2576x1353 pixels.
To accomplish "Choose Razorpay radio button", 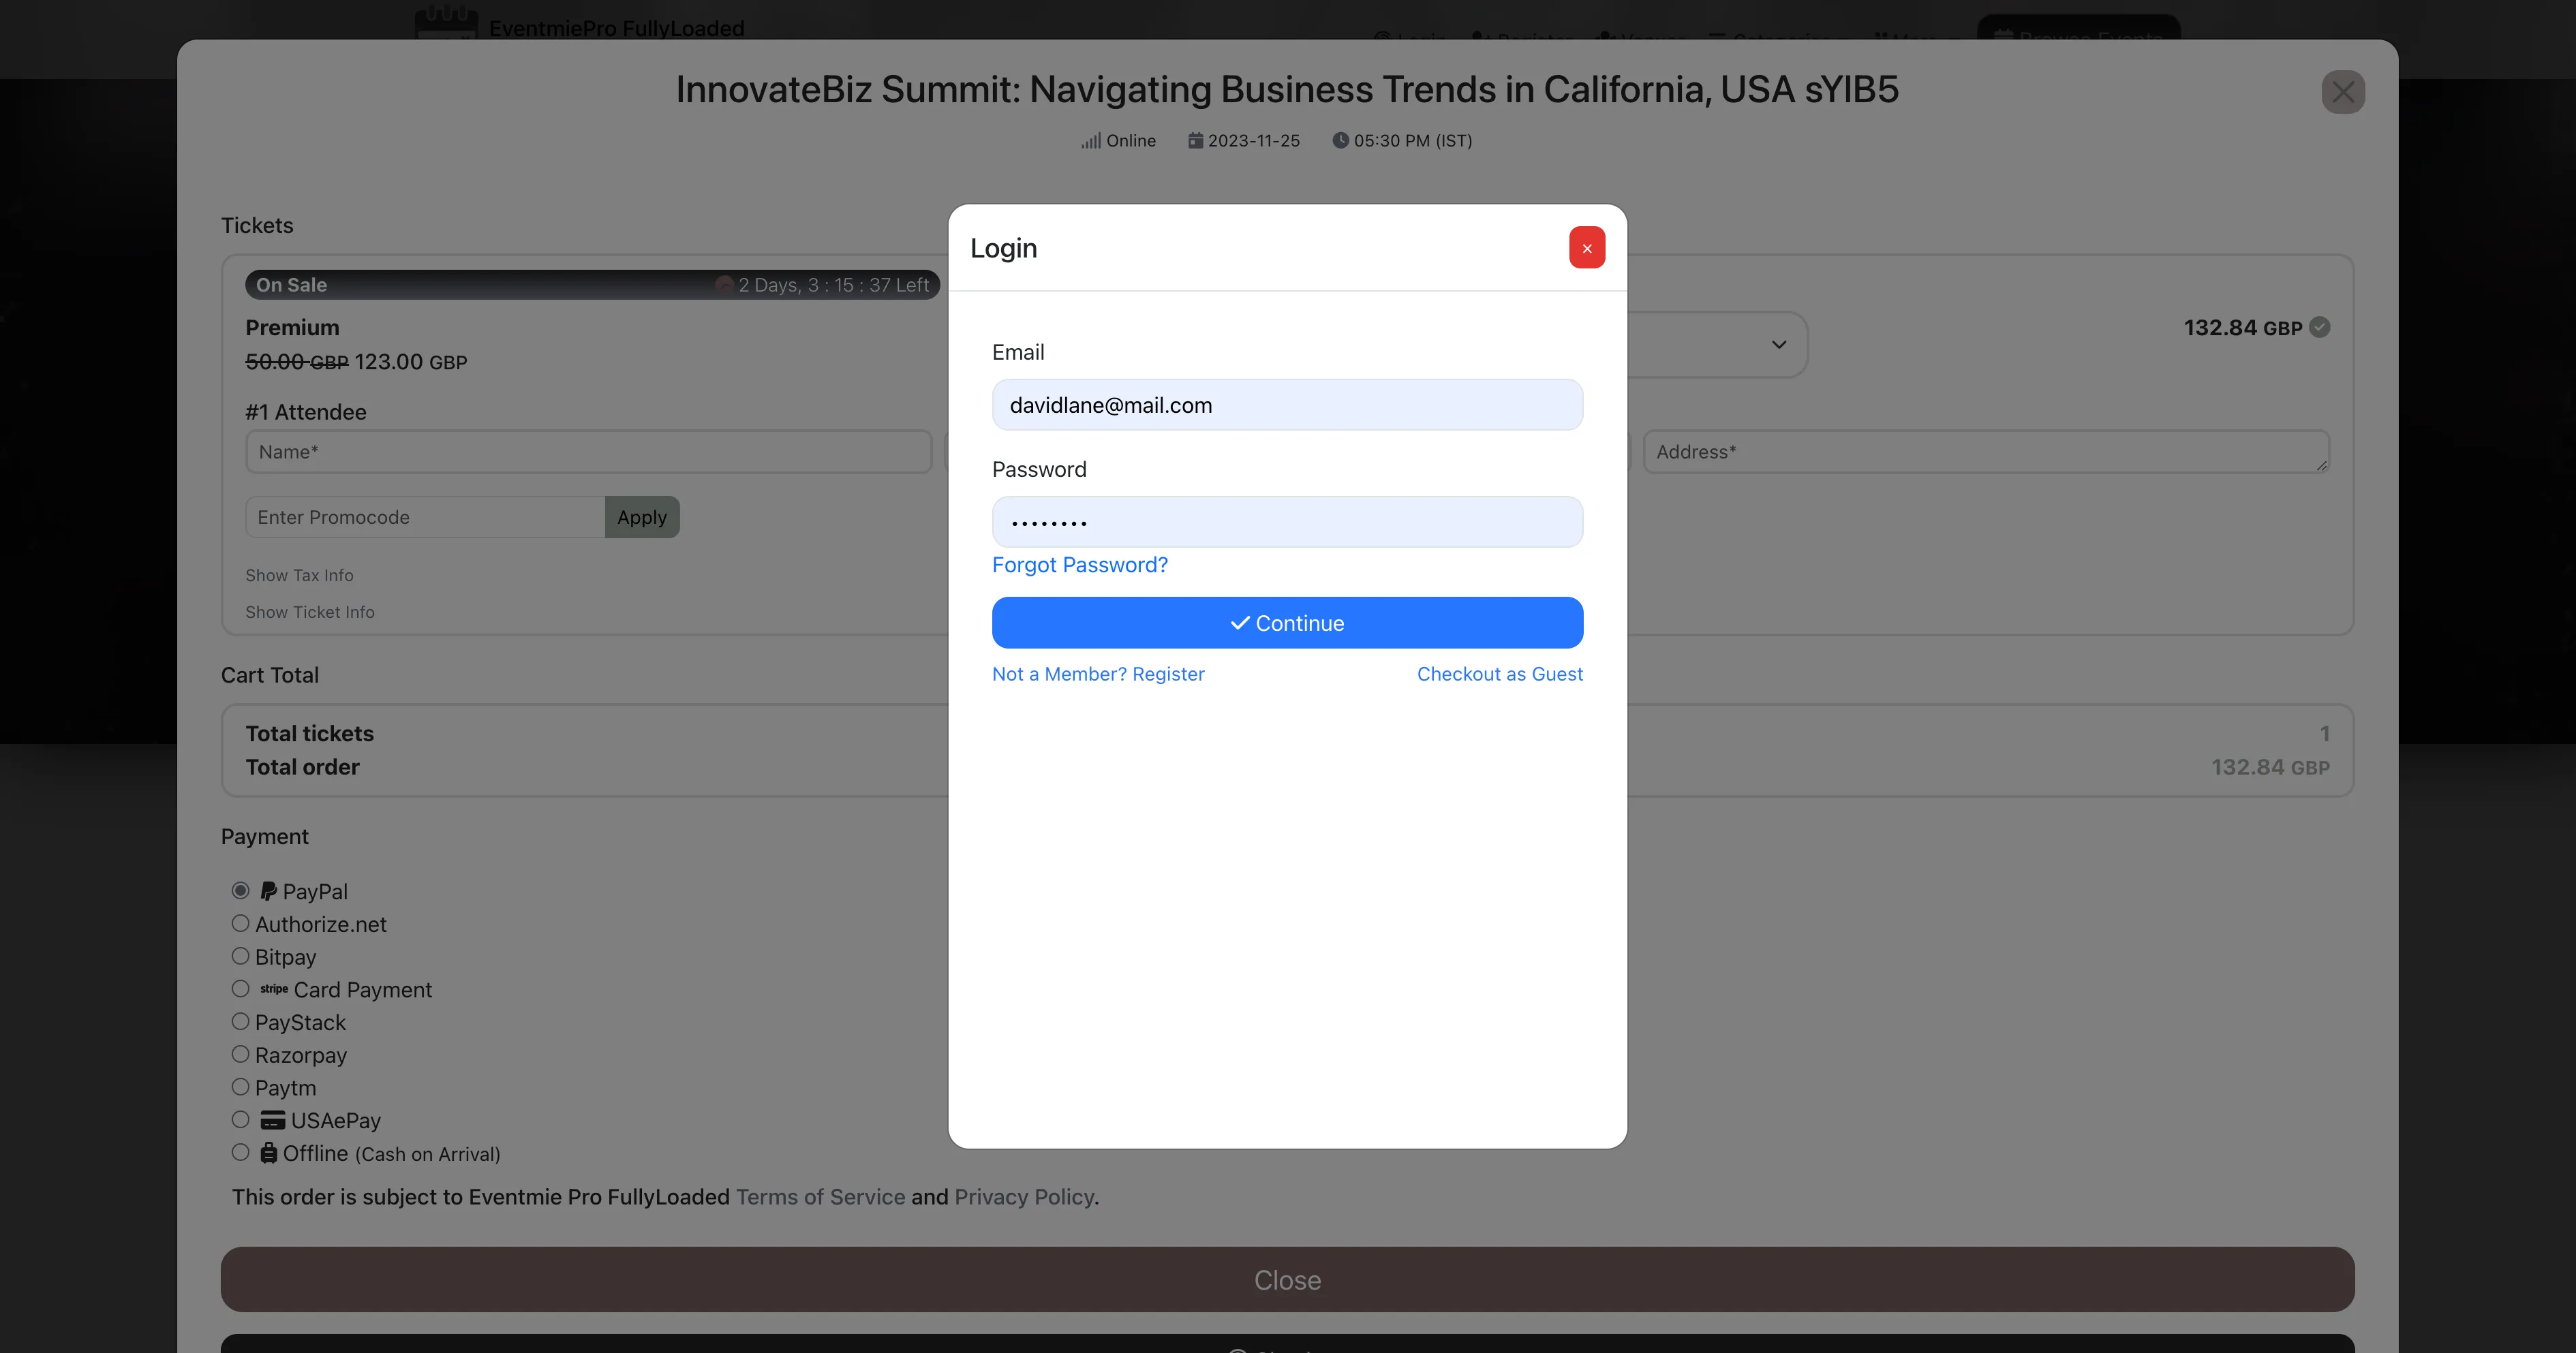I will click(240, 1054).
